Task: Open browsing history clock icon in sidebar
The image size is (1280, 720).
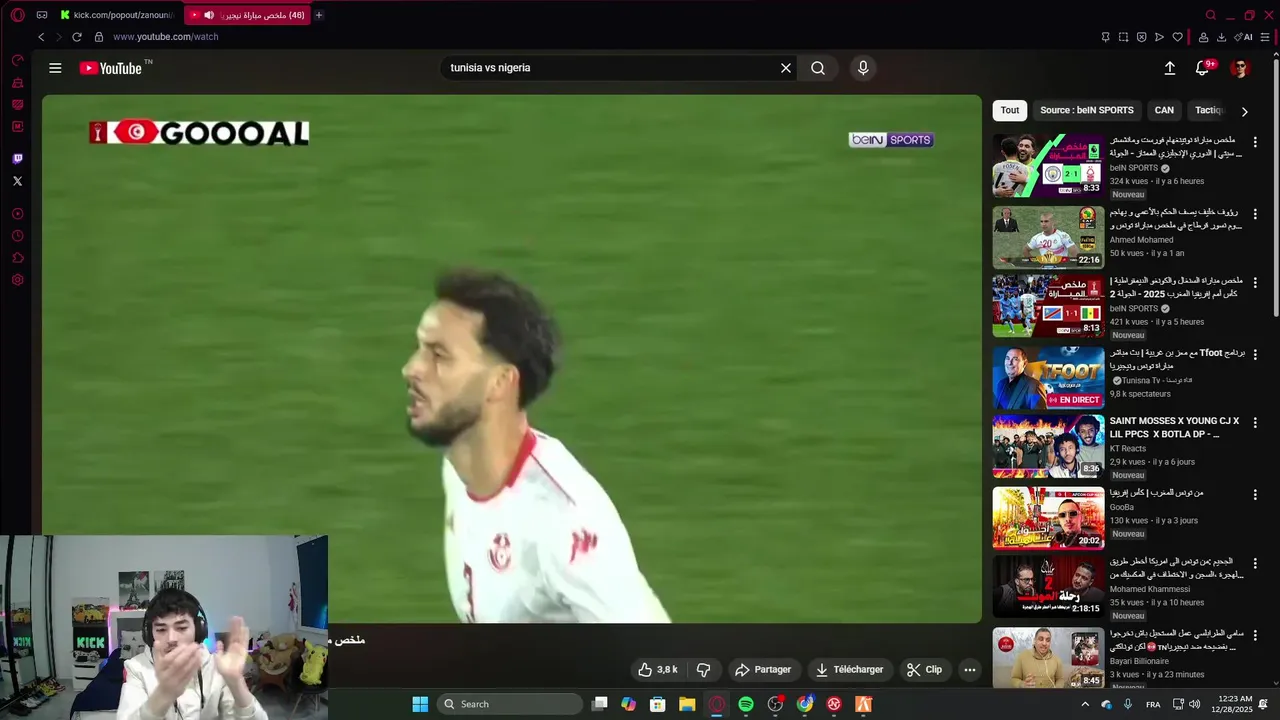Action: (17, 236)
